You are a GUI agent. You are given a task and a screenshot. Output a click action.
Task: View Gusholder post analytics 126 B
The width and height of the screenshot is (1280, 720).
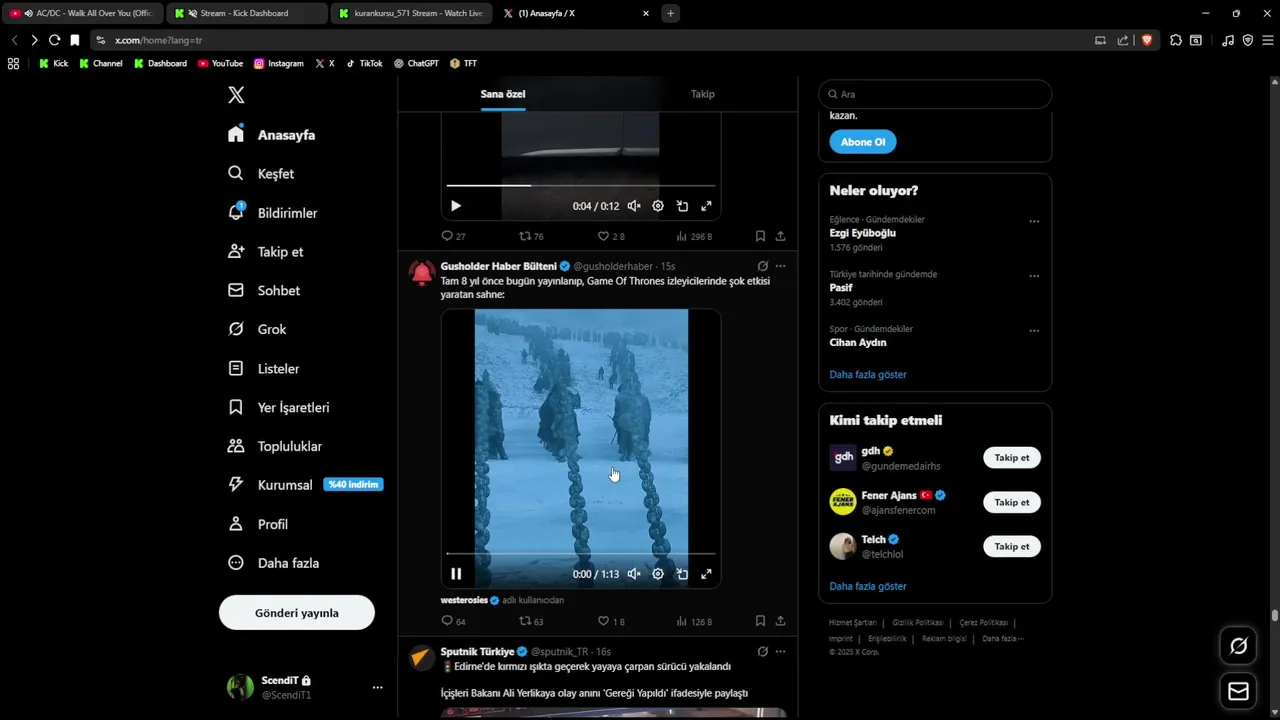coord(694,621)
